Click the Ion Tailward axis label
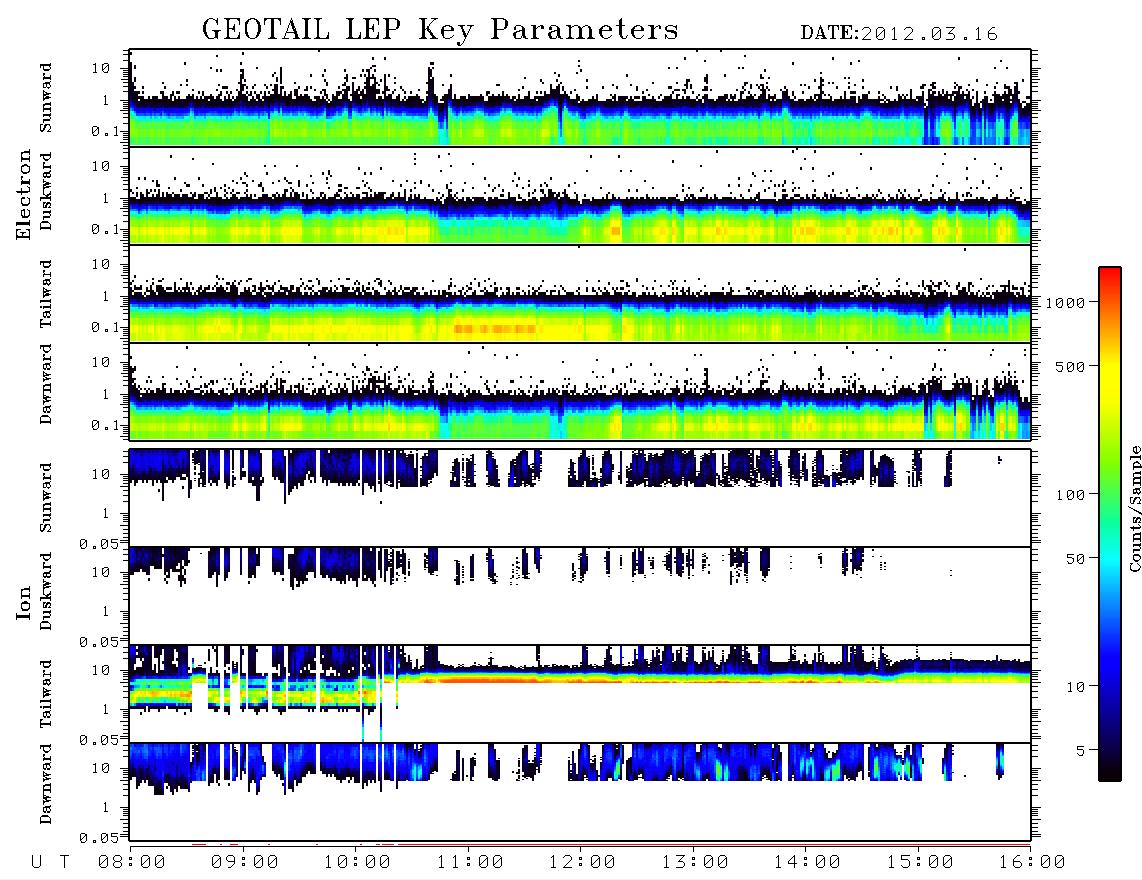This screenshot has height=880, width=1142. (x=46, y=694)
